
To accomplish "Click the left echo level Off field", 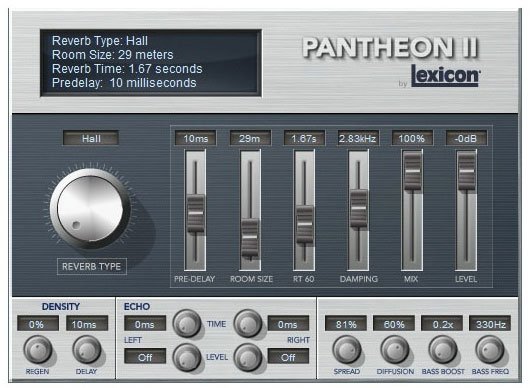I will (x=145, y=357).
